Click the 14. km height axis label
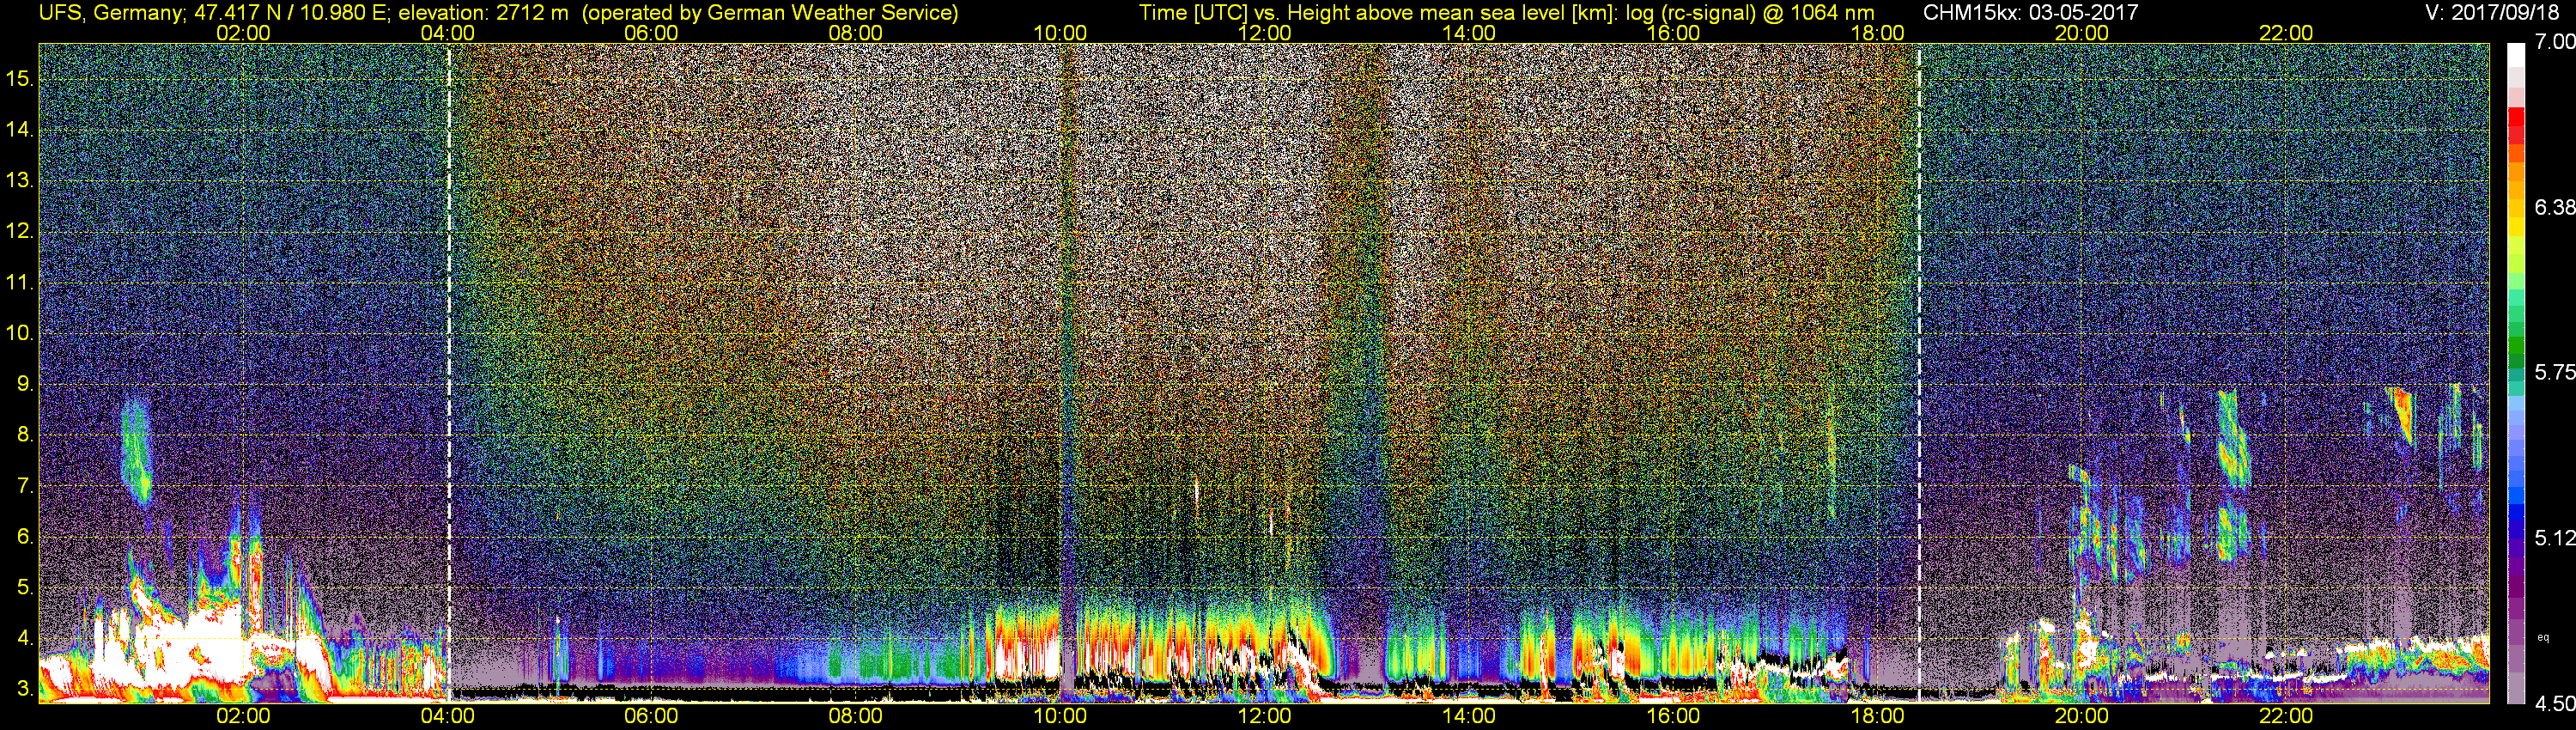2576x730 pixels. coord(20,129)
